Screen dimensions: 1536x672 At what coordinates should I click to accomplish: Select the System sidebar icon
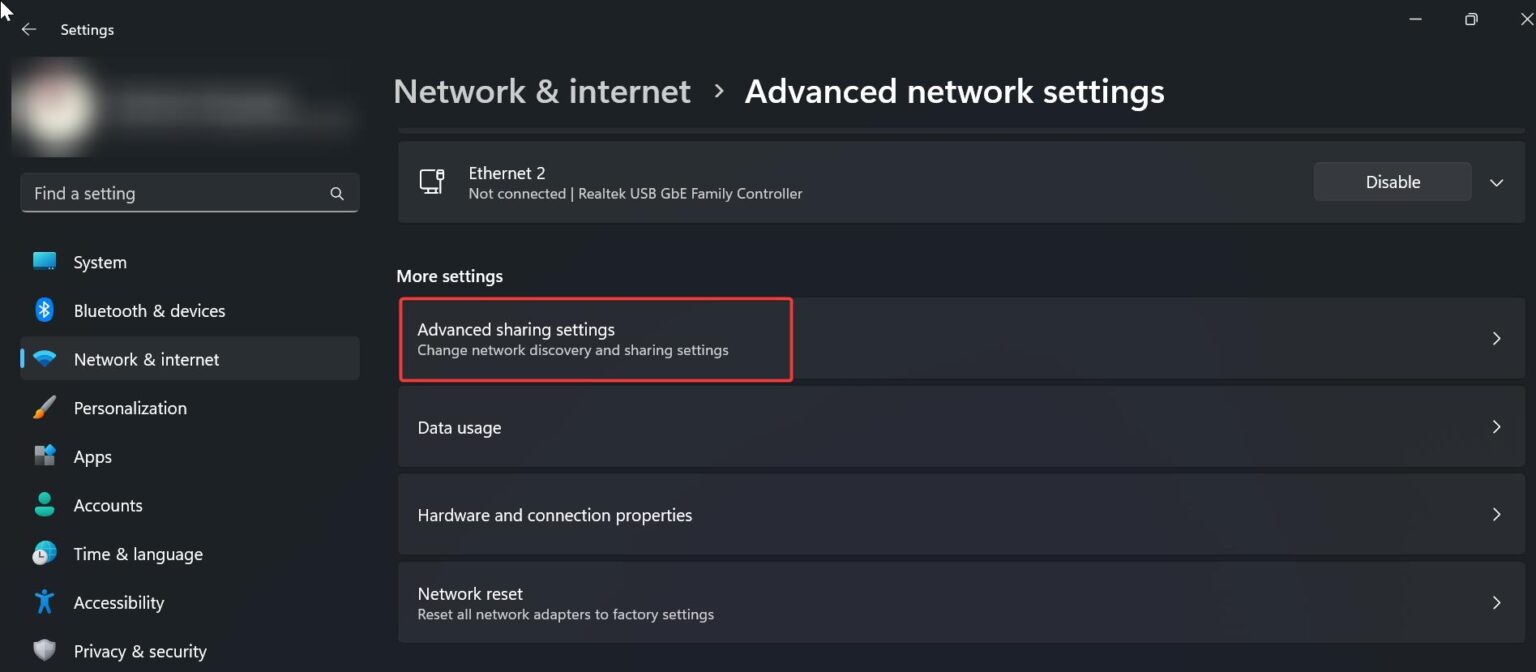coord(44,262)
